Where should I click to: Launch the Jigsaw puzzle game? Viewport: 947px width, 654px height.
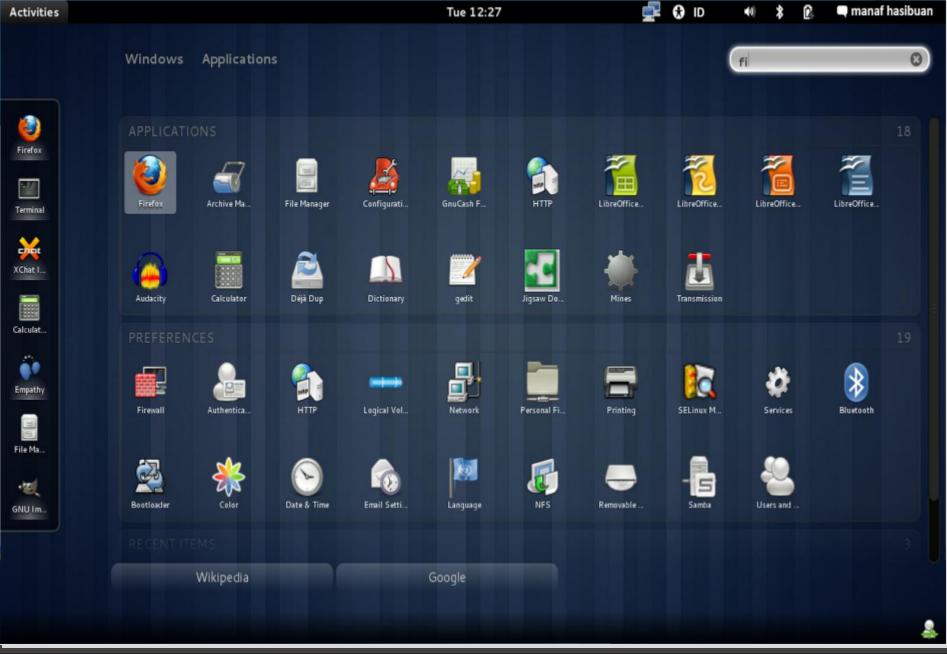(541, 275)
